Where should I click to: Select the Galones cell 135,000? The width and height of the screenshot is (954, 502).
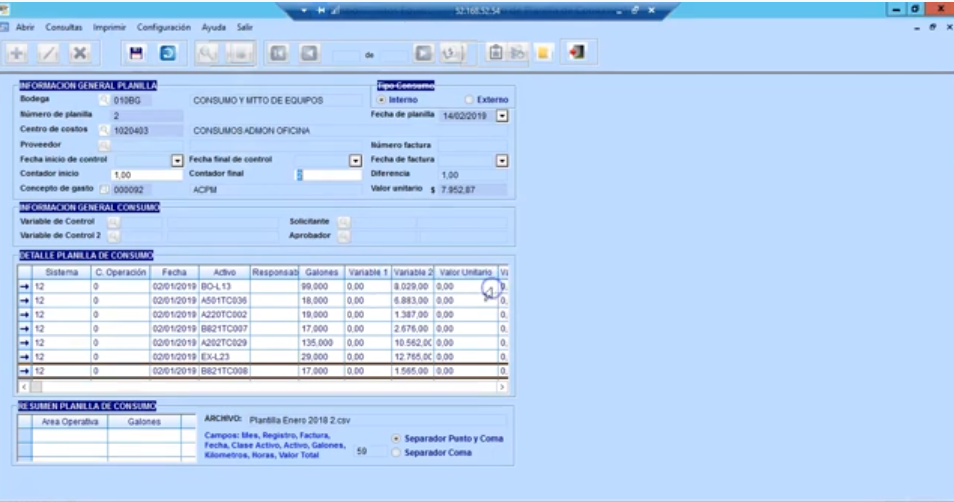coord(322,343)
